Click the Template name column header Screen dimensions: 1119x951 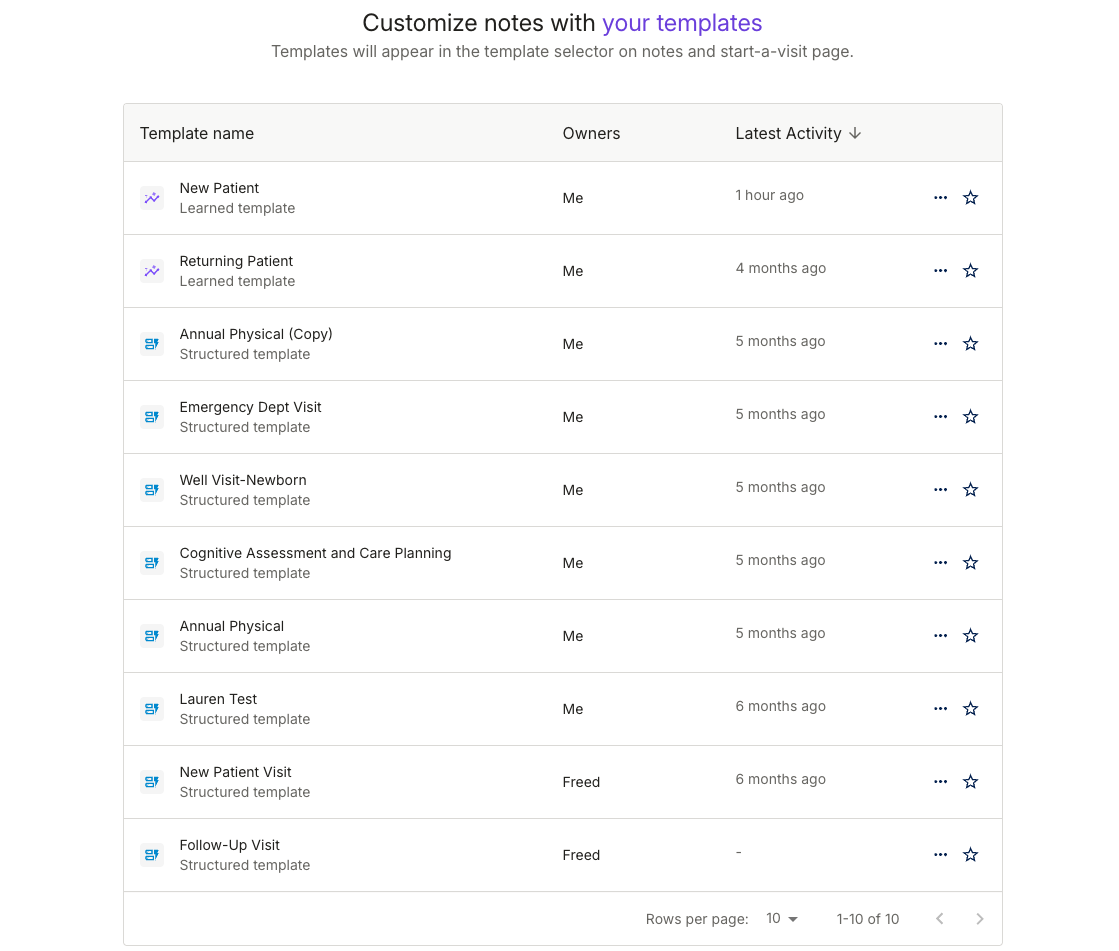(196, 132)
